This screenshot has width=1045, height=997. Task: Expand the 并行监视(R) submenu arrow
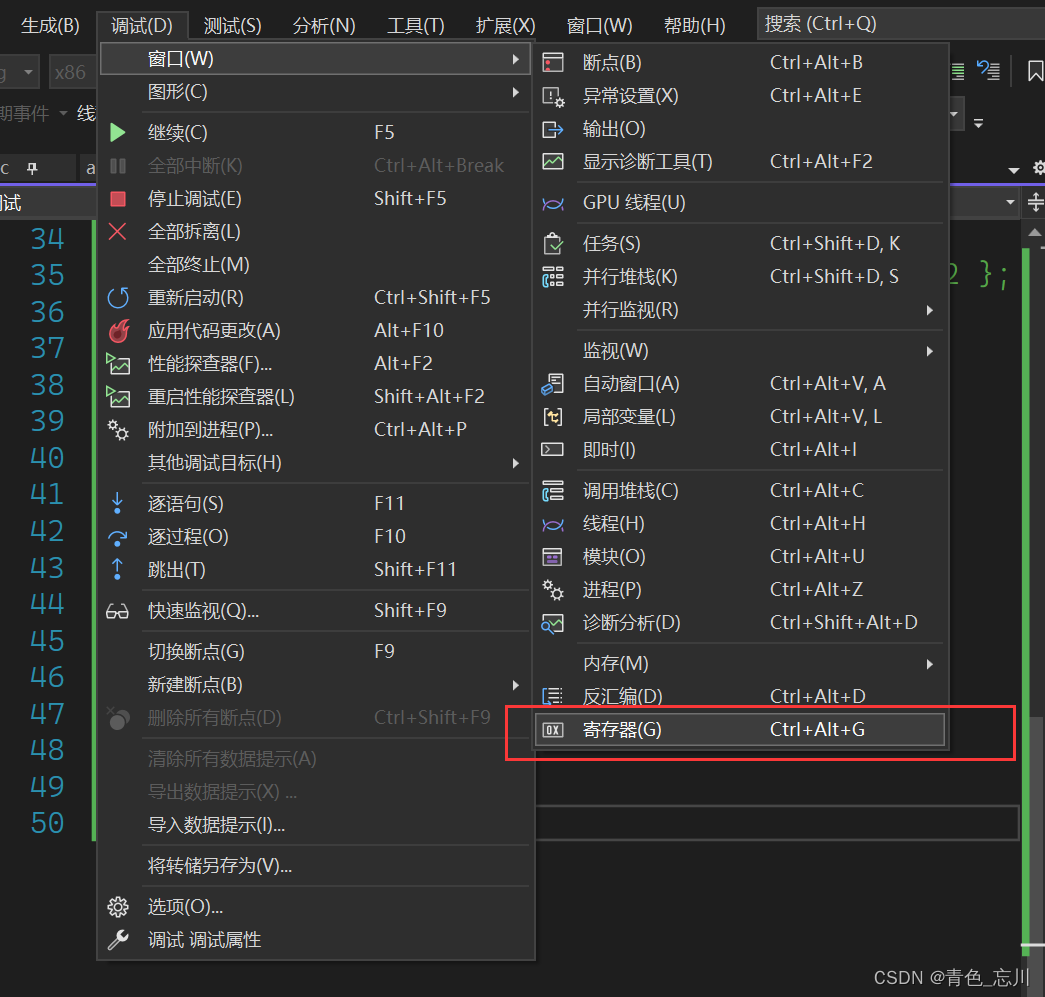pyautogui.click(x=930, y=310)
